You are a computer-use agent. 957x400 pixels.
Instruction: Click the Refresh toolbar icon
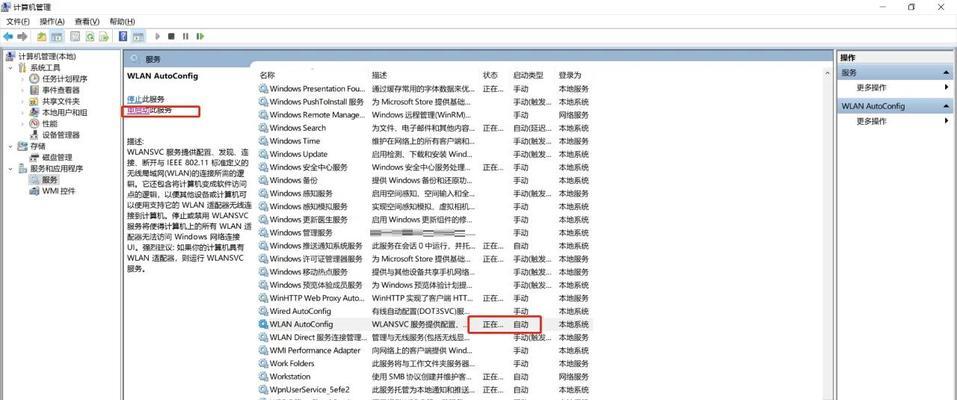(x=90, y=37)
